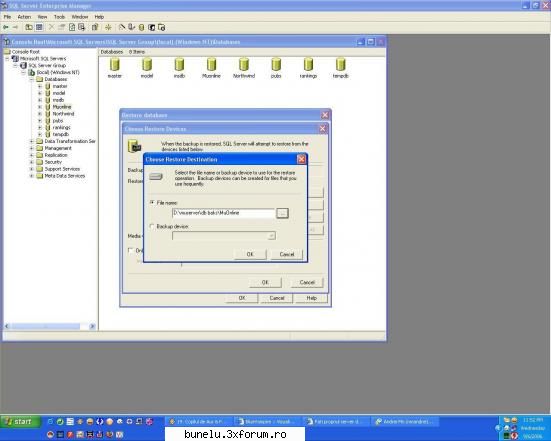Open the Help menu

[x=99, y=17]
